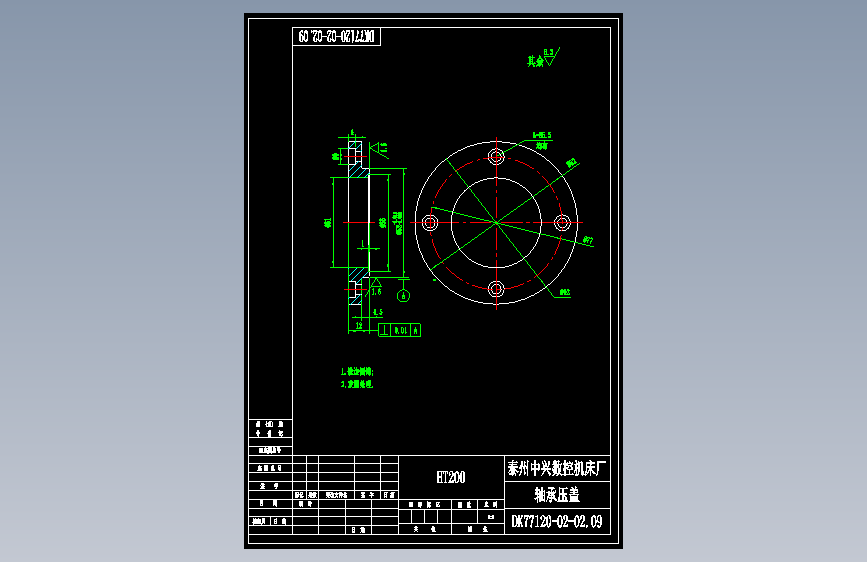Click the right bolt hole on flange
The width and height of the screenshot is (867, 562).
[562, 223]
